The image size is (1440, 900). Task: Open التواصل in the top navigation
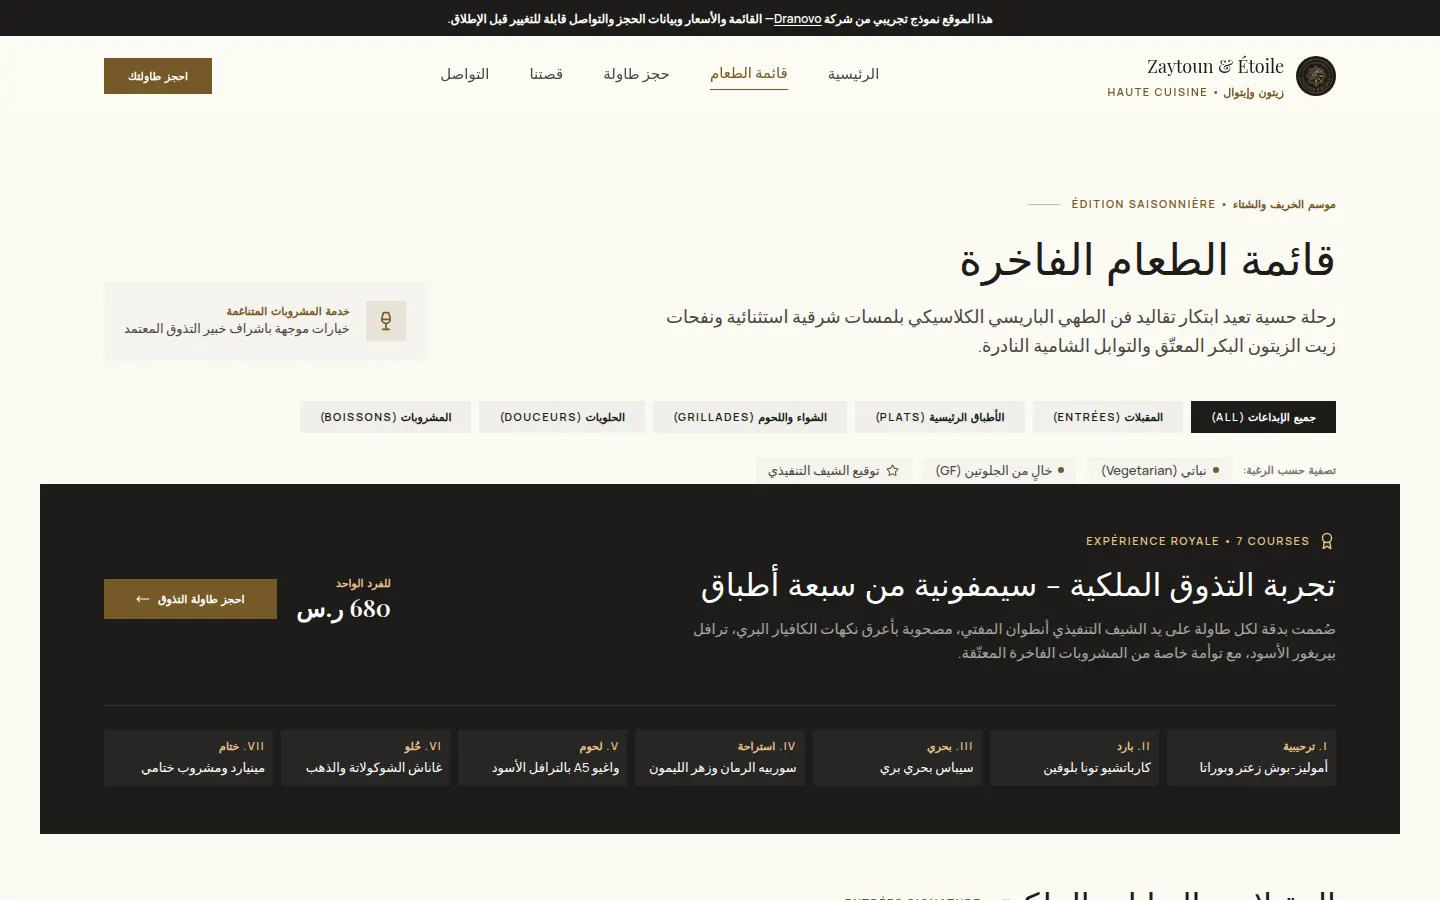point(465,74)
